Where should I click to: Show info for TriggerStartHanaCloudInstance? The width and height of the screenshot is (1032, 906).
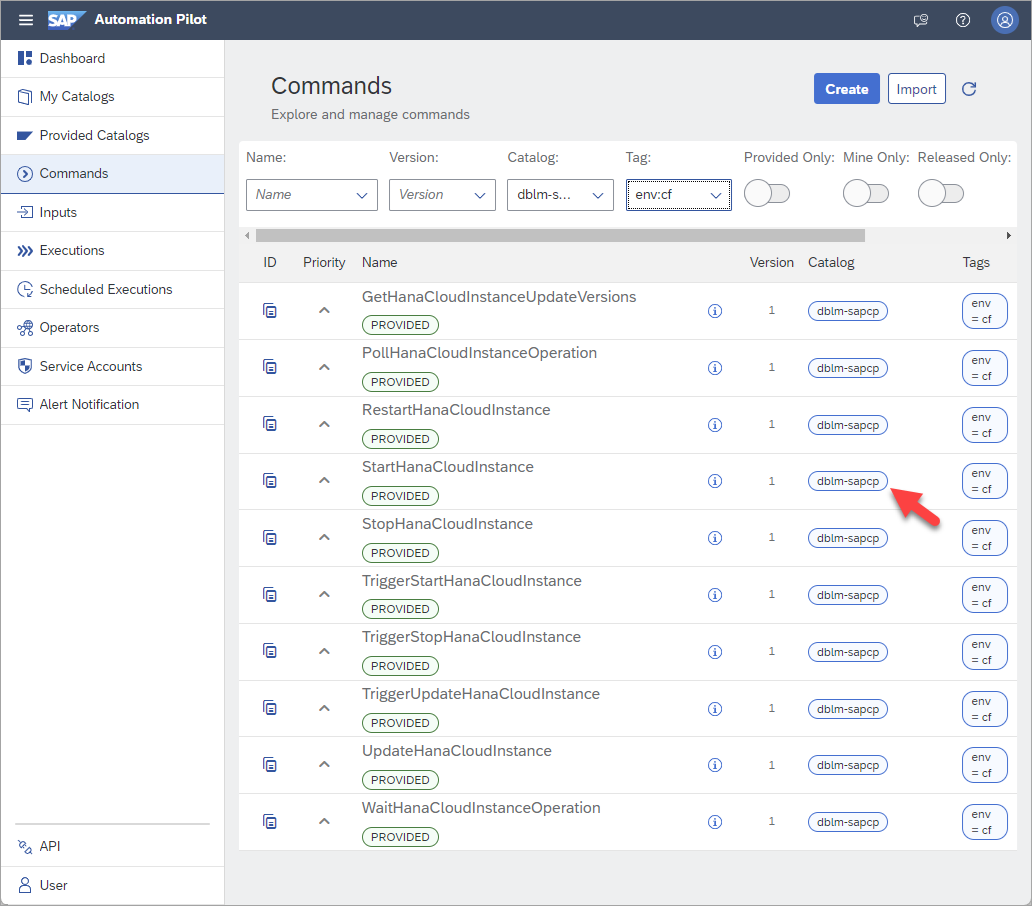715,595
